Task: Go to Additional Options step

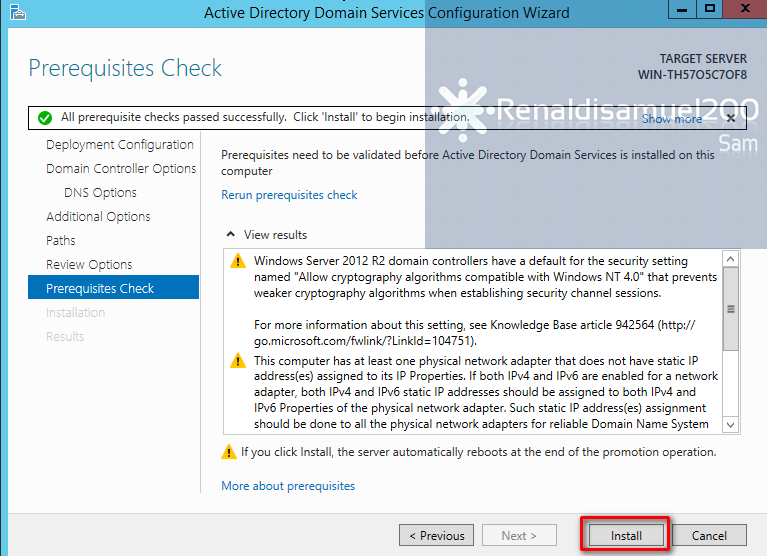Action: [98, 217]
